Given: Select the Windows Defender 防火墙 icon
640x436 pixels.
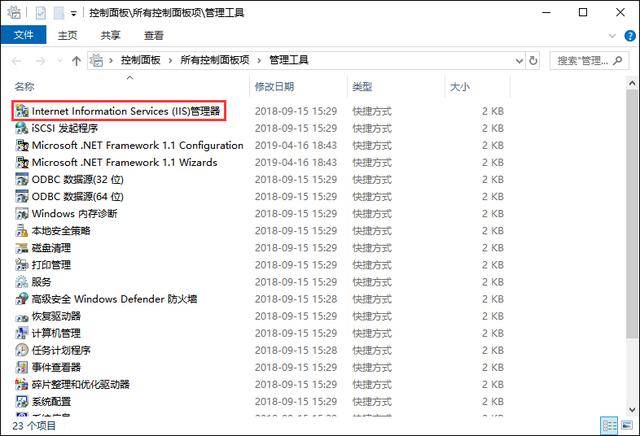Looking at the screenshot, I should click(22, 299).
